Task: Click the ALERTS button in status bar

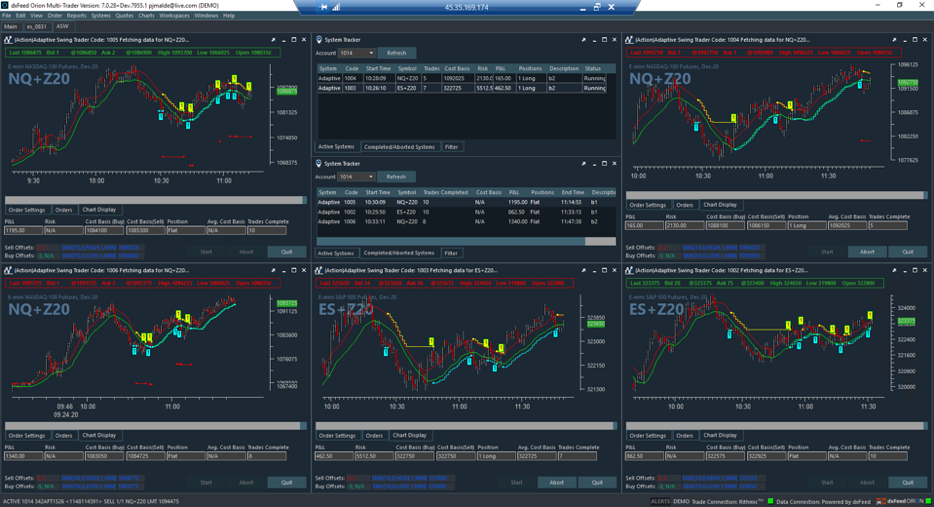Action: click(660, 502)
